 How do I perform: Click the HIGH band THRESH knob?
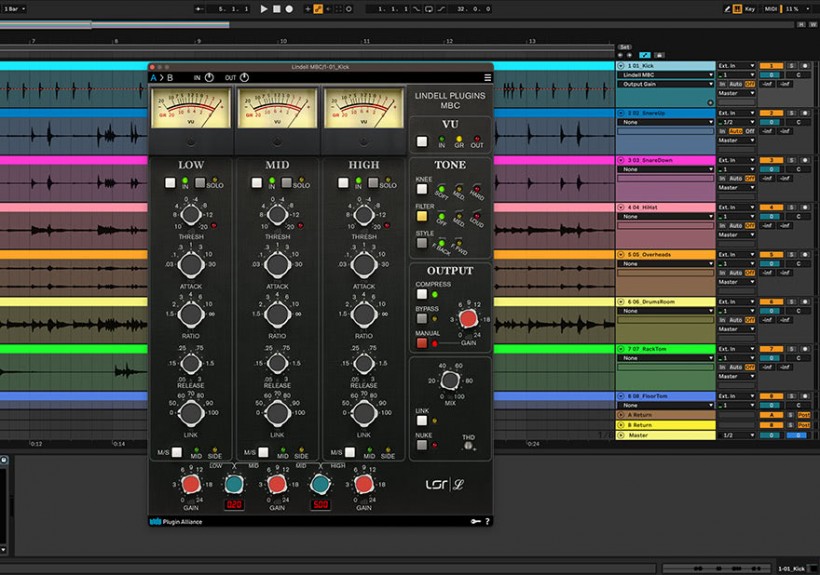(x=364, y=215)
